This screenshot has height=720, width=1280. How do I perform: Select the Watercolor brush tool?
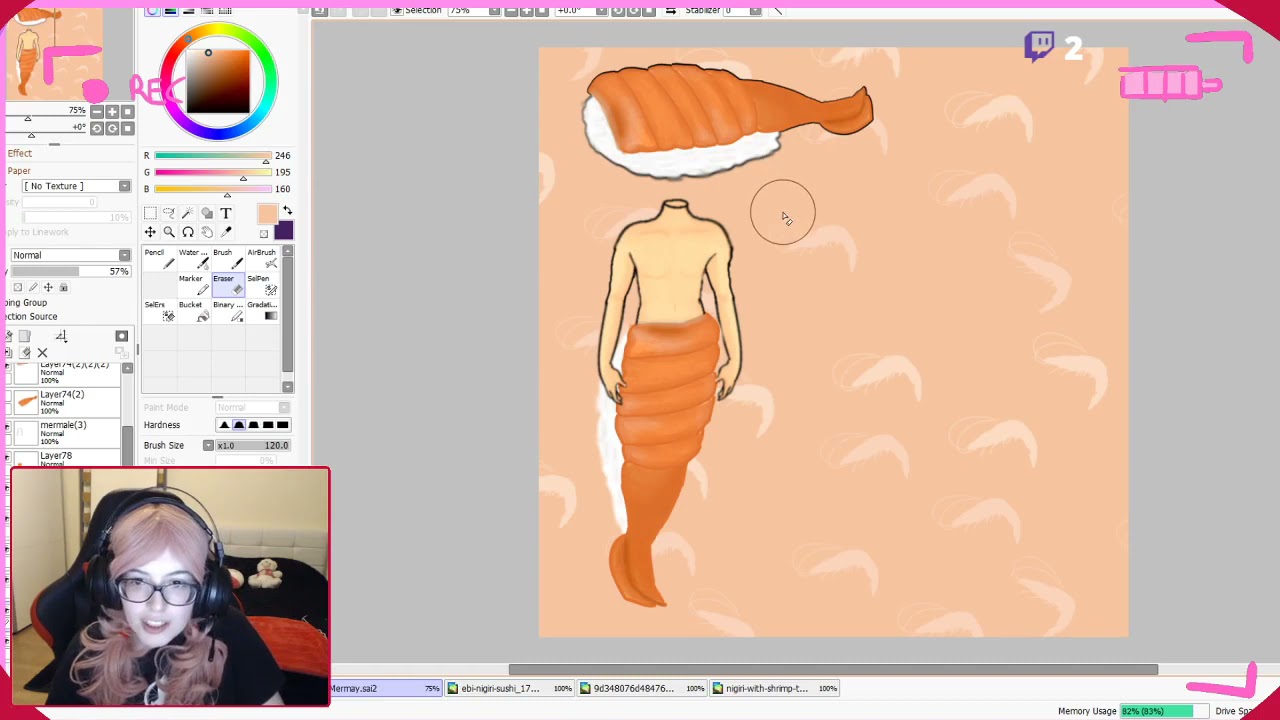tap(193, 258)
